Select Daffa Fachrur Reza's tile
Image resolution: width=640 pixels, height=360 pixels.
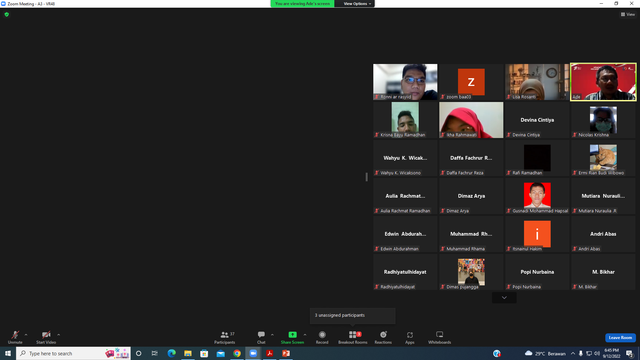click(x=471, y=158)
